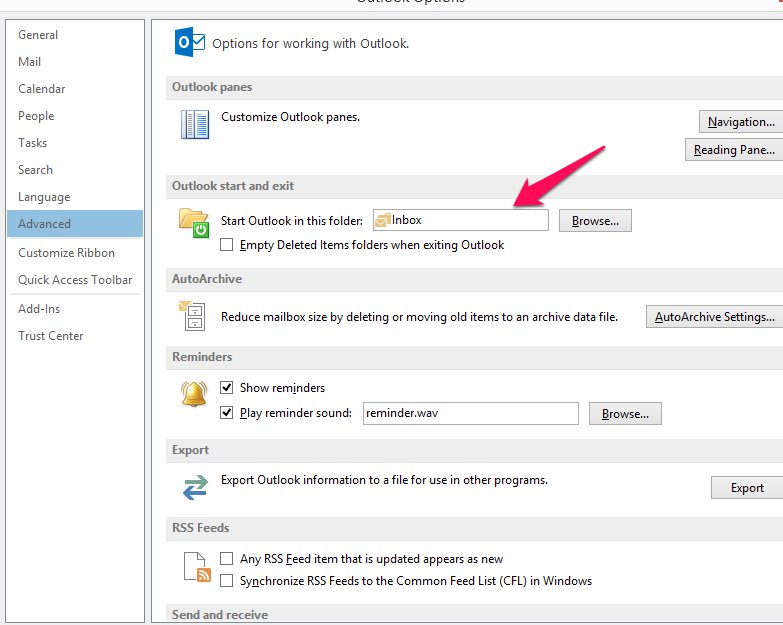Click the reminders bell icon
The image size is (783, 625).
click(194, 394)
